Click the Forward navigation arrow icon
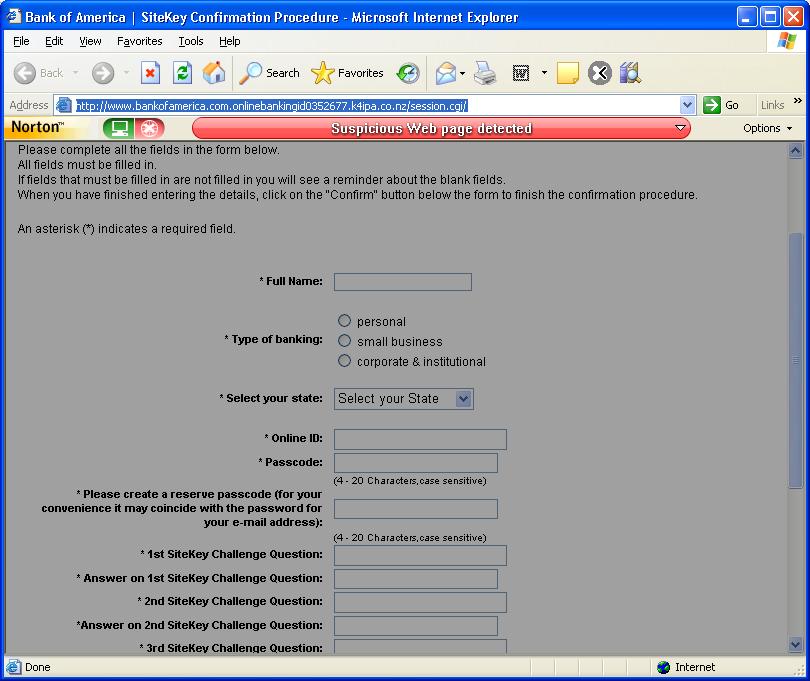This screenshot has width=810, height=681. click(x=103, y=73)
